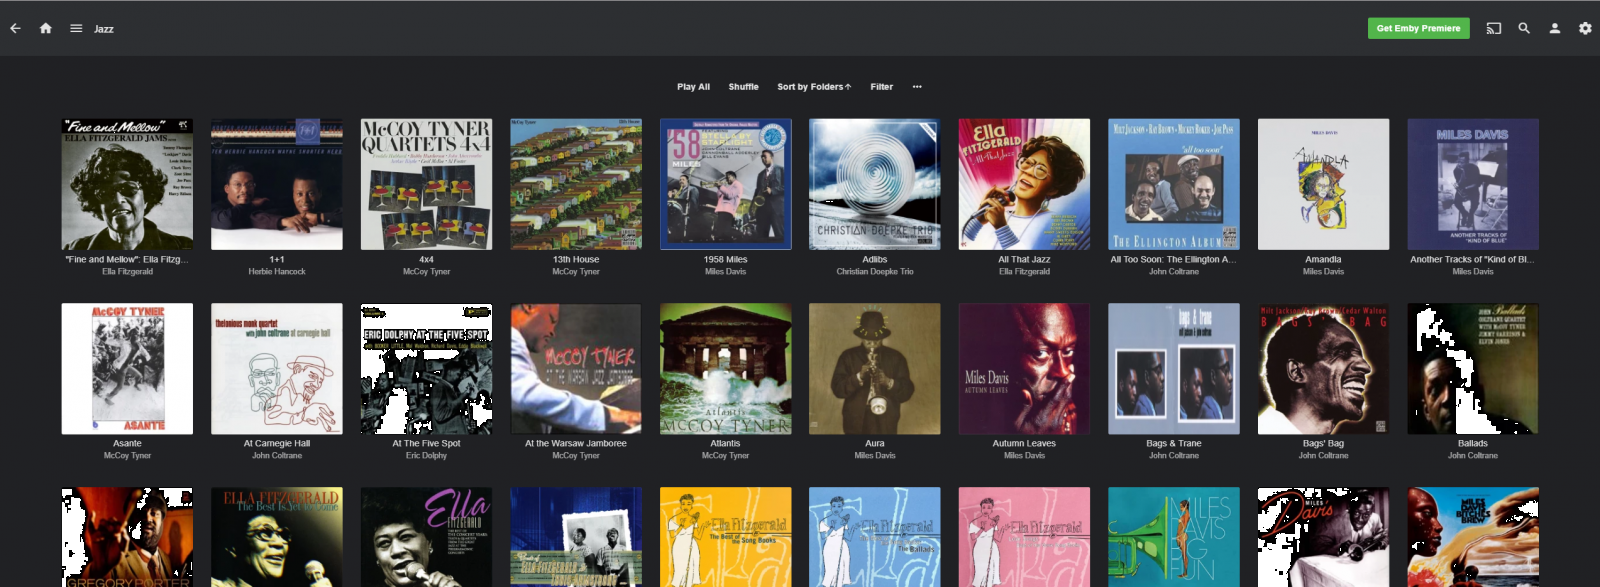Click the All That Jazz title link
1600x587 pixels.
tap(1024, 259)
